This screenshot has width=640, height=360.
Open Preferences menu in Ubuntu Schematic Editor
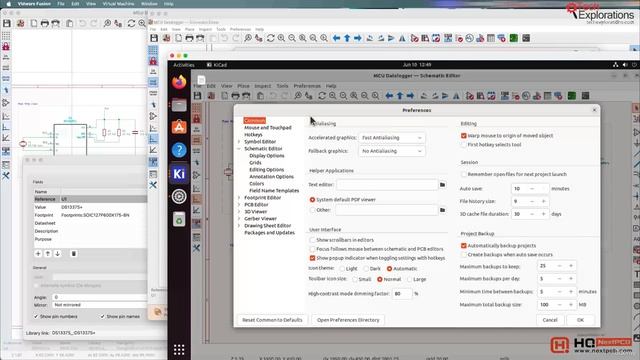(x=307, y=86)
